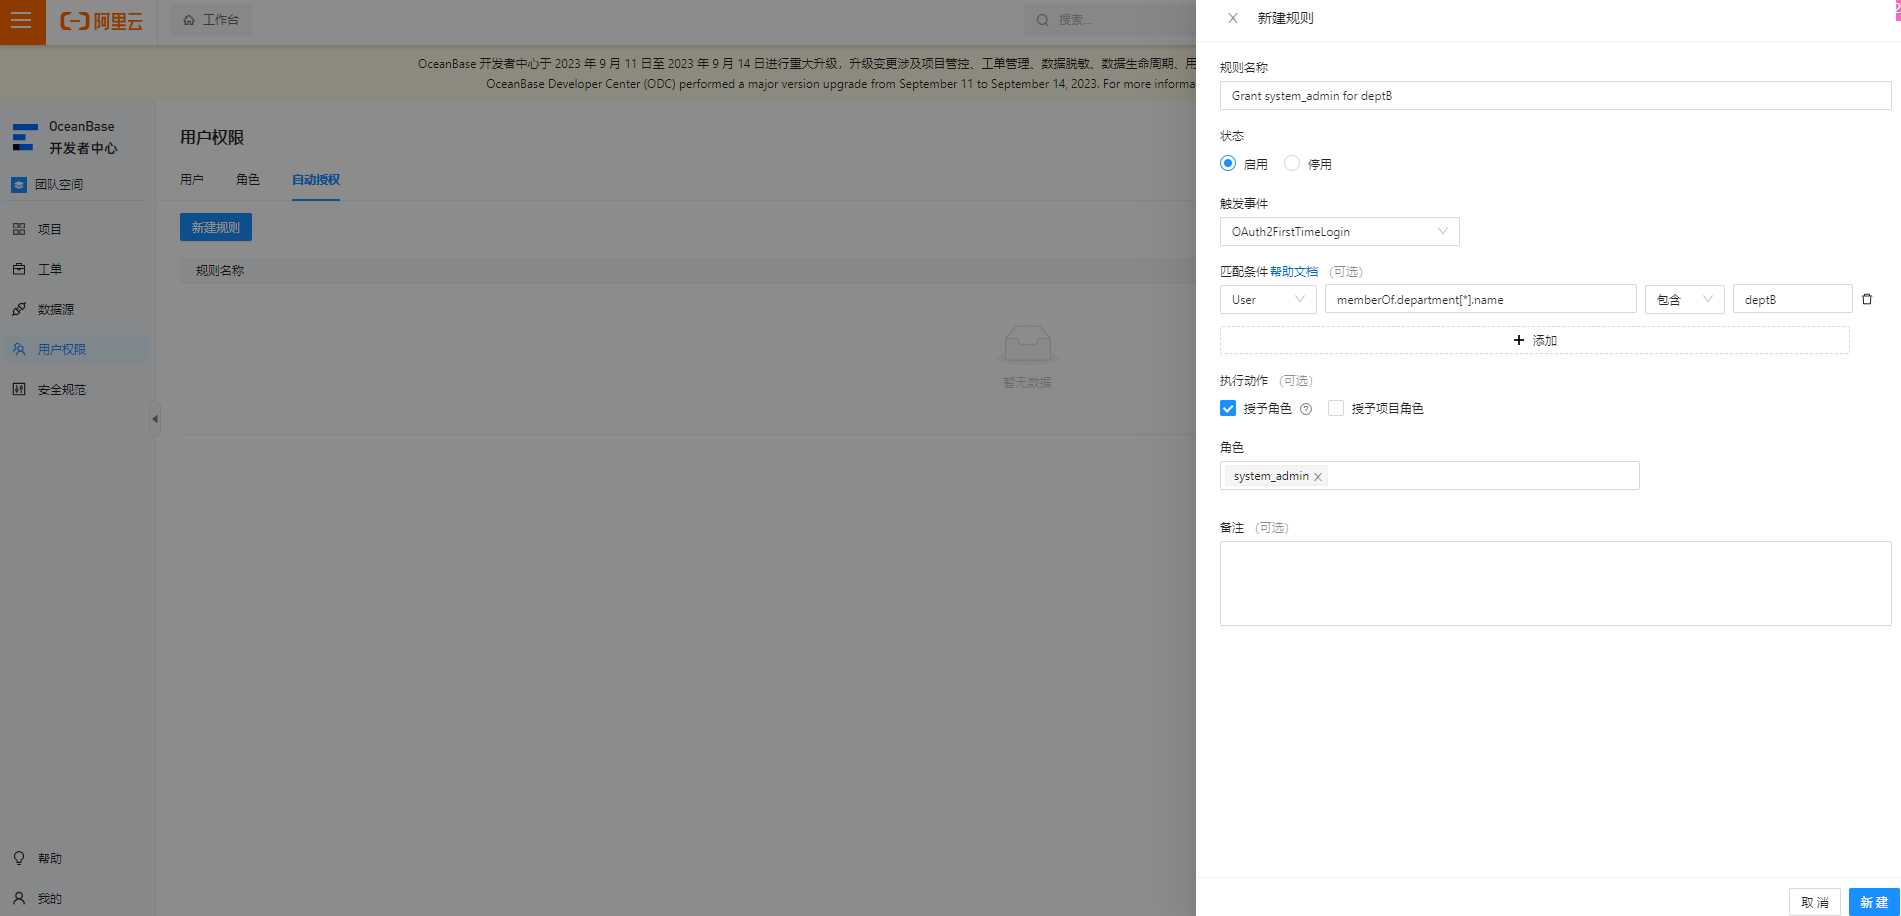Click the Tickets (工单) sidebar icon
1901x916 pixels.
point(19,269)
